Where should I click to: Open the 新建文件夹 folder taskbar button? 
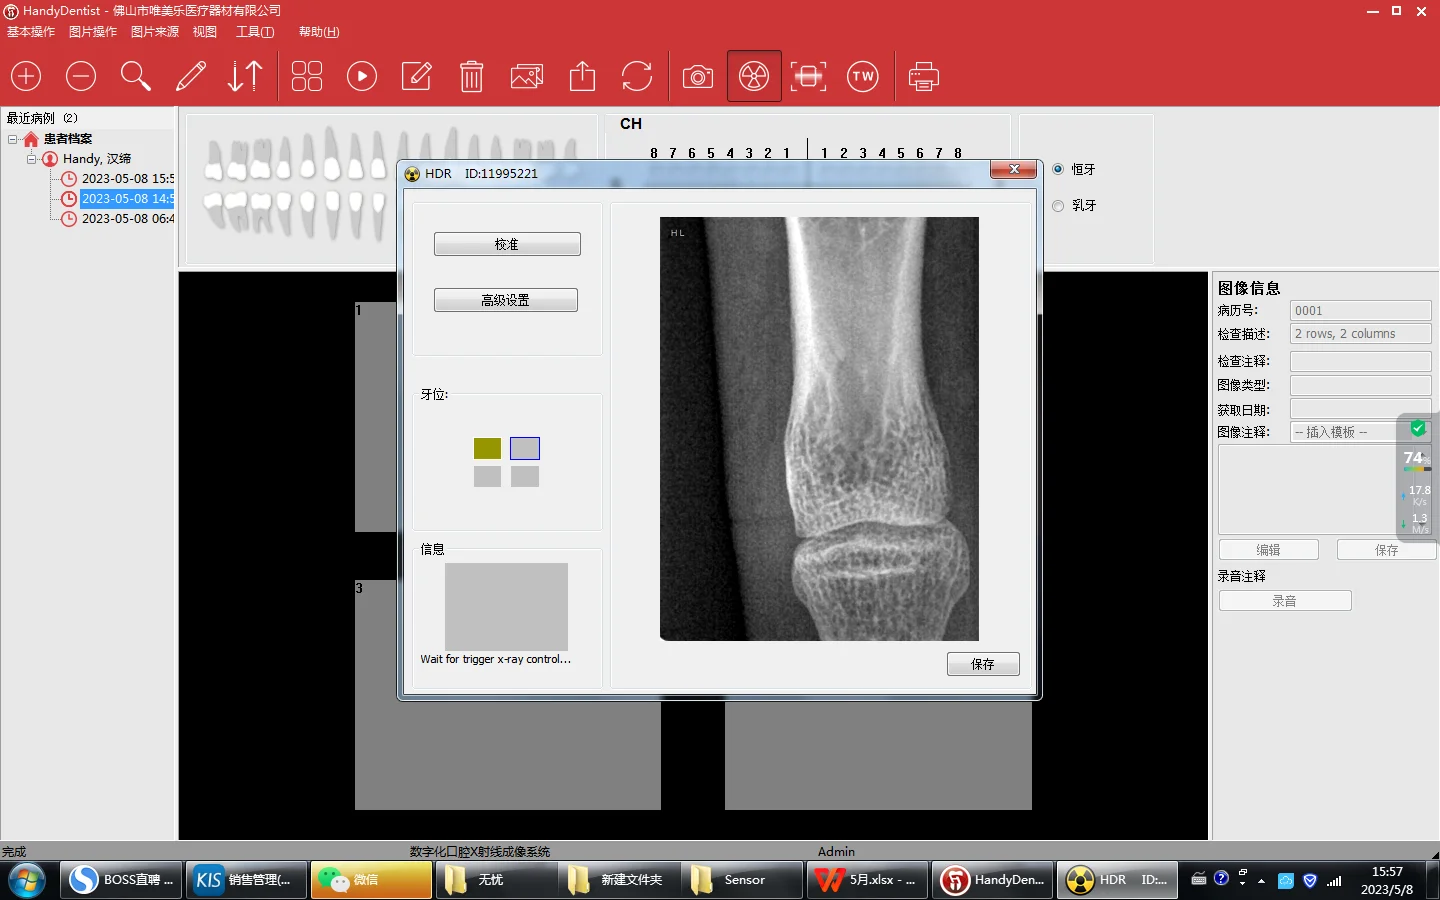pos(620,880)
